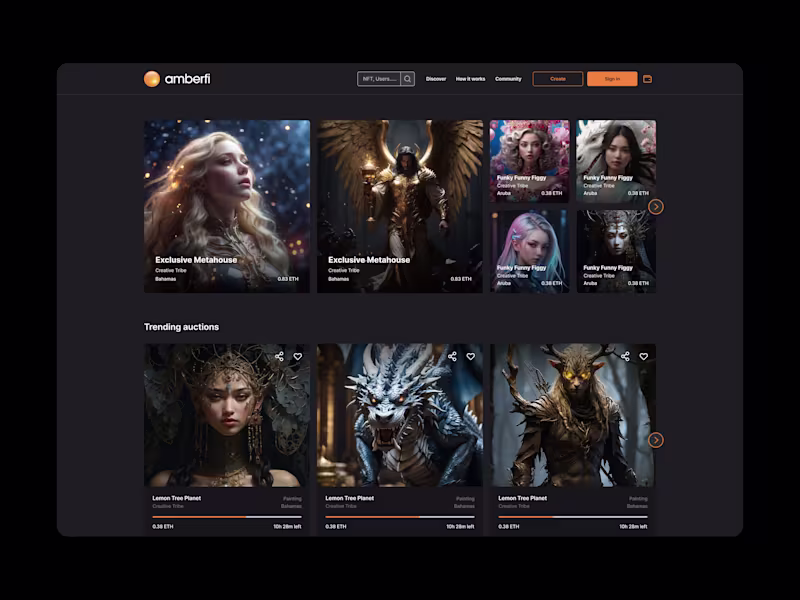Open the Exclusive Metahouse angel thumbnail

click(x=399, y=205)
